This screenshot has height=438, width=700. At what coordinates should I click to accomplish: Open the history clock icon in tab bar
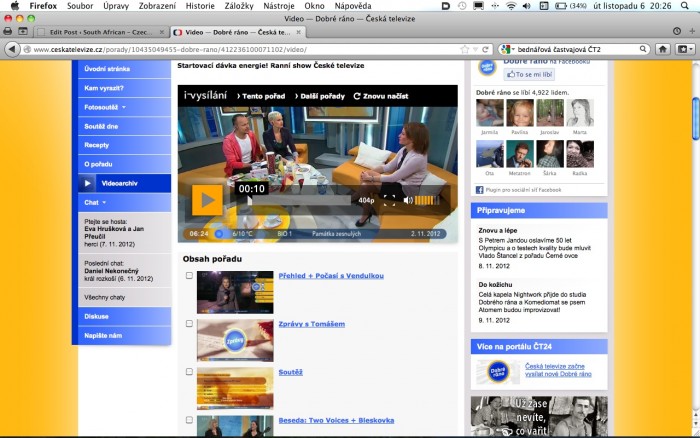pos(677,31)
